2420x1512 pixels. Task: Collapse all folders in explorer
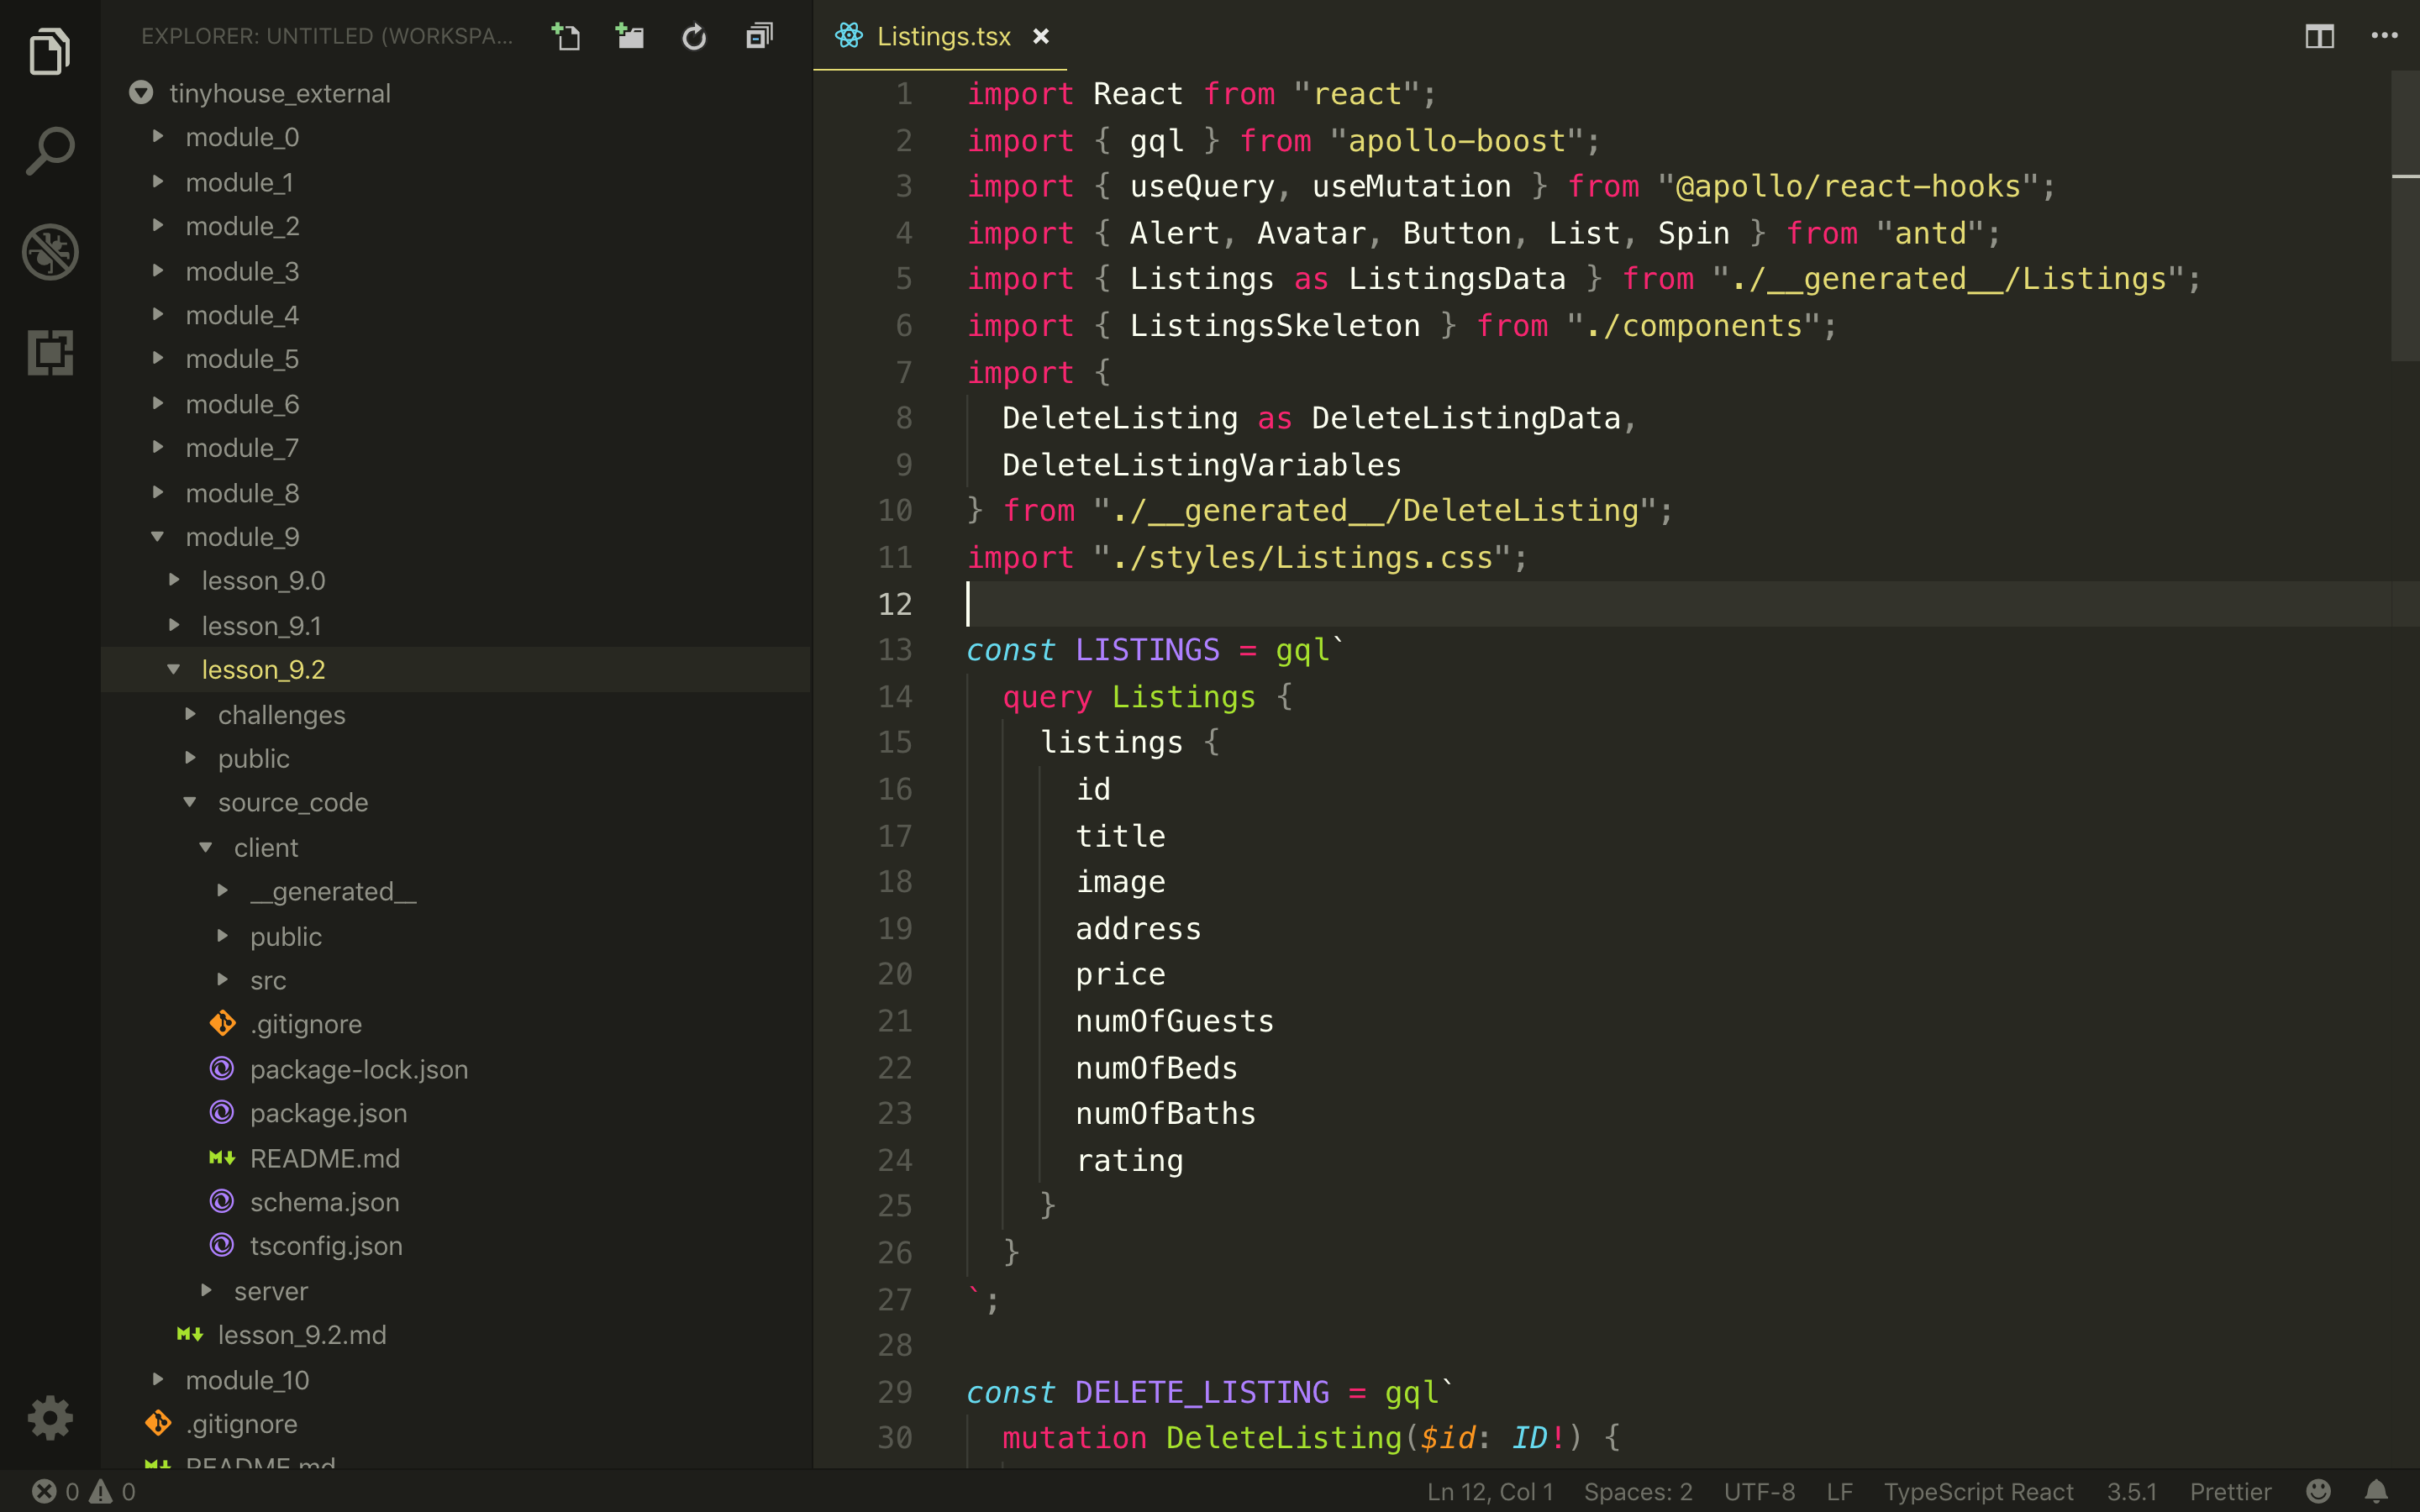point(759,37)
